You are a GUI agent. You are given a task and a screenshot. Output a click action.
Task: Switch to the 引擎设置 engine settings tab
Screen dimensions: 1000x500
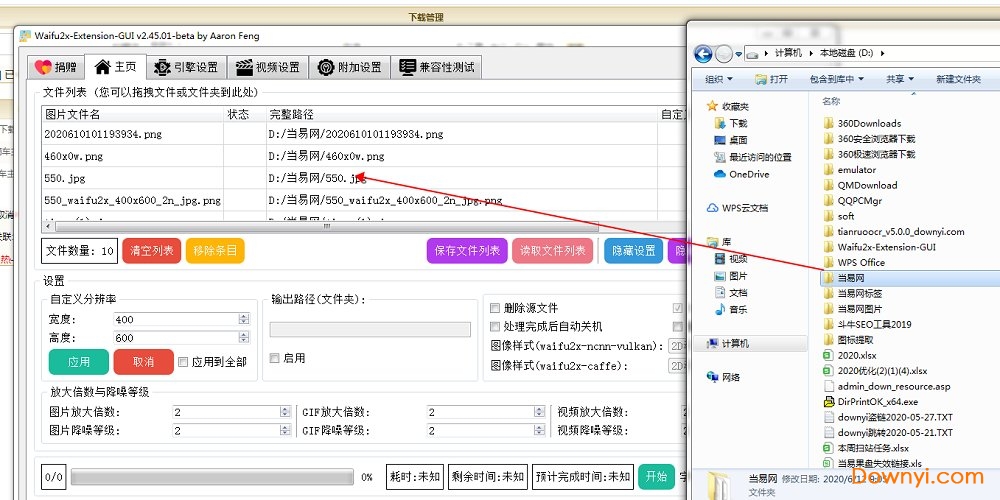pyautogui.click(x=185, y=67)
